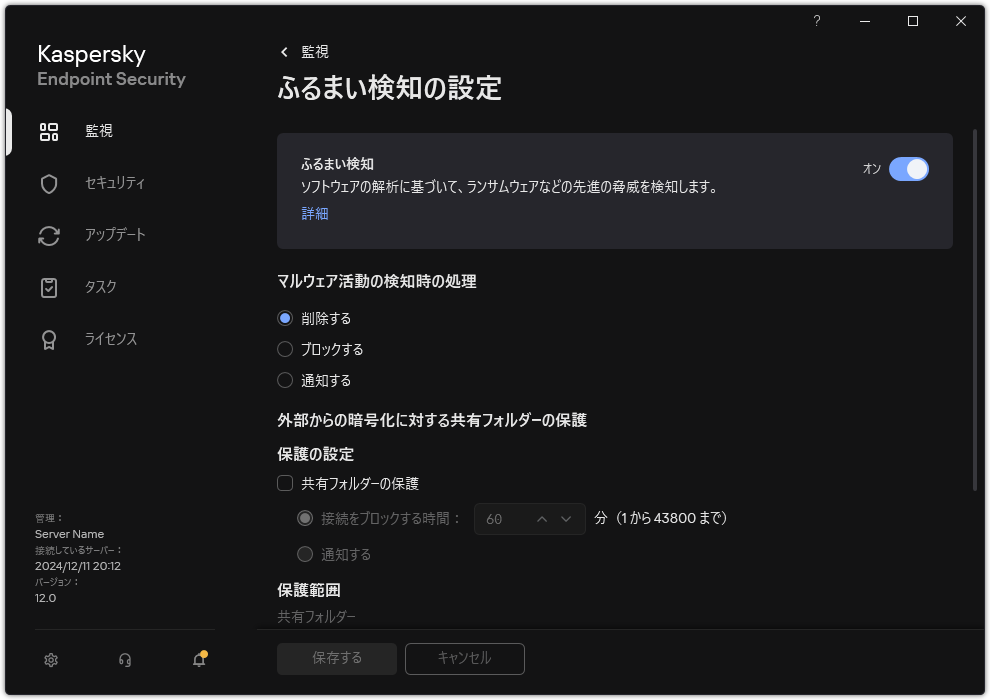Open the settings gear at bottom left
Viewport: 990px width, 700px height.
click(50, 660)
